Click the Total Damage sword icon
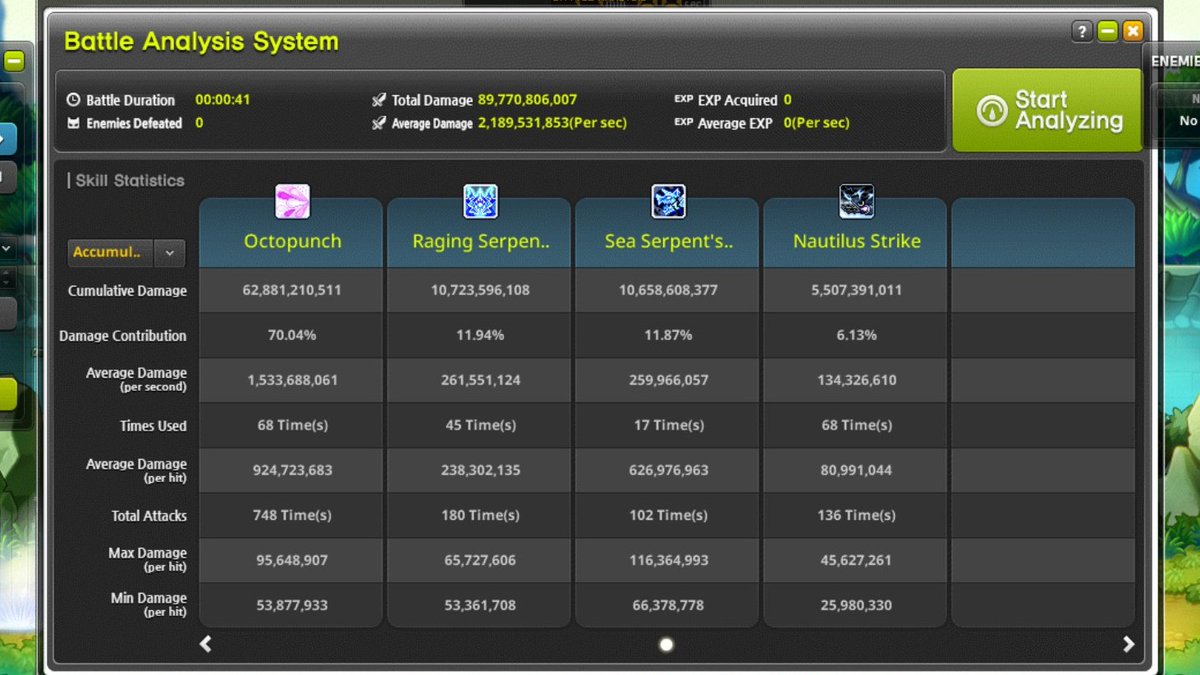 coord(378,100)
